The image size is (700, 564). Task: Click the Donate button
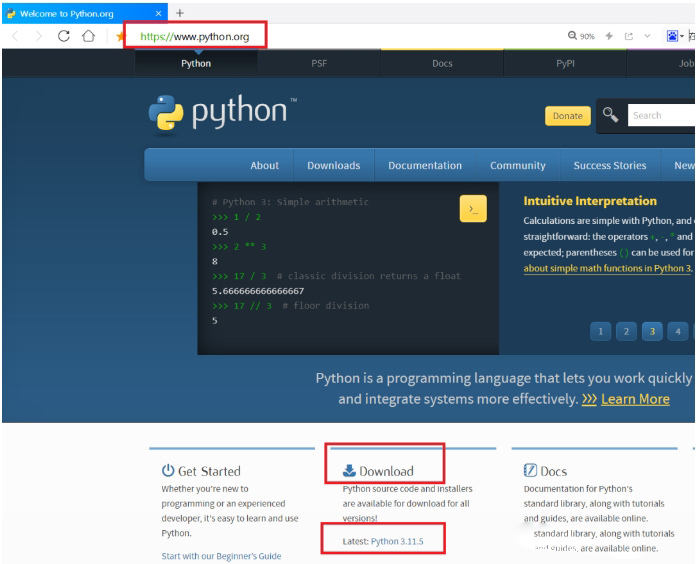pyautogui.click(x=567, y=116)
